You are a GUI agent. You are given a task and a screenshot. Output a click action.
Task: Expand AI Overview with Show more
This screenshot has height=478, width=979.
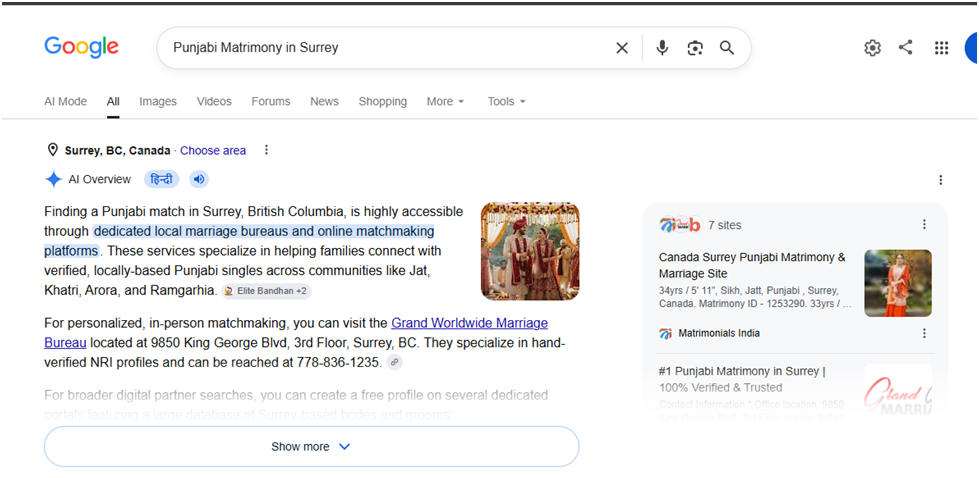312,447
